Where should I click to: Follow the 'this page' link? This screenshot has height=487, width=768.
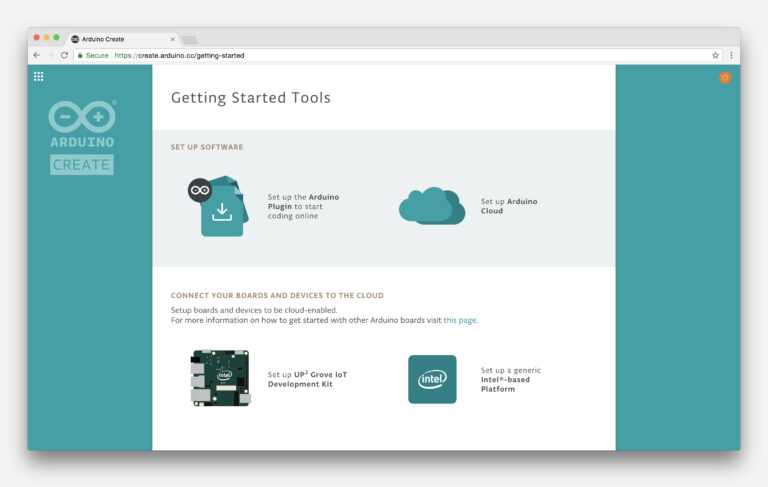click(x=460, y=320)
